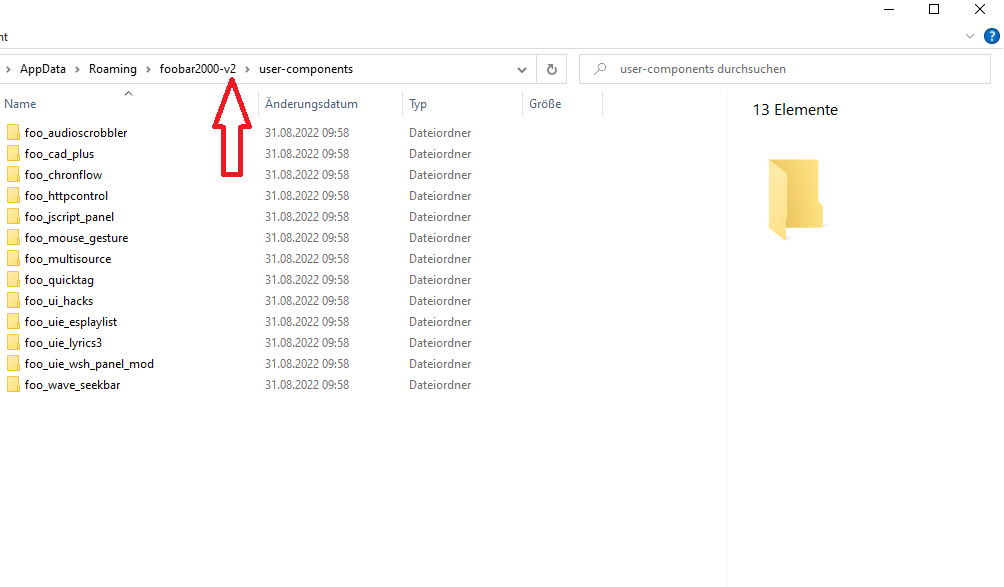This screenshot has height=587, width=1004.
Task: Expand the chevron after Roaming breadcrumb
Action: 149,69
